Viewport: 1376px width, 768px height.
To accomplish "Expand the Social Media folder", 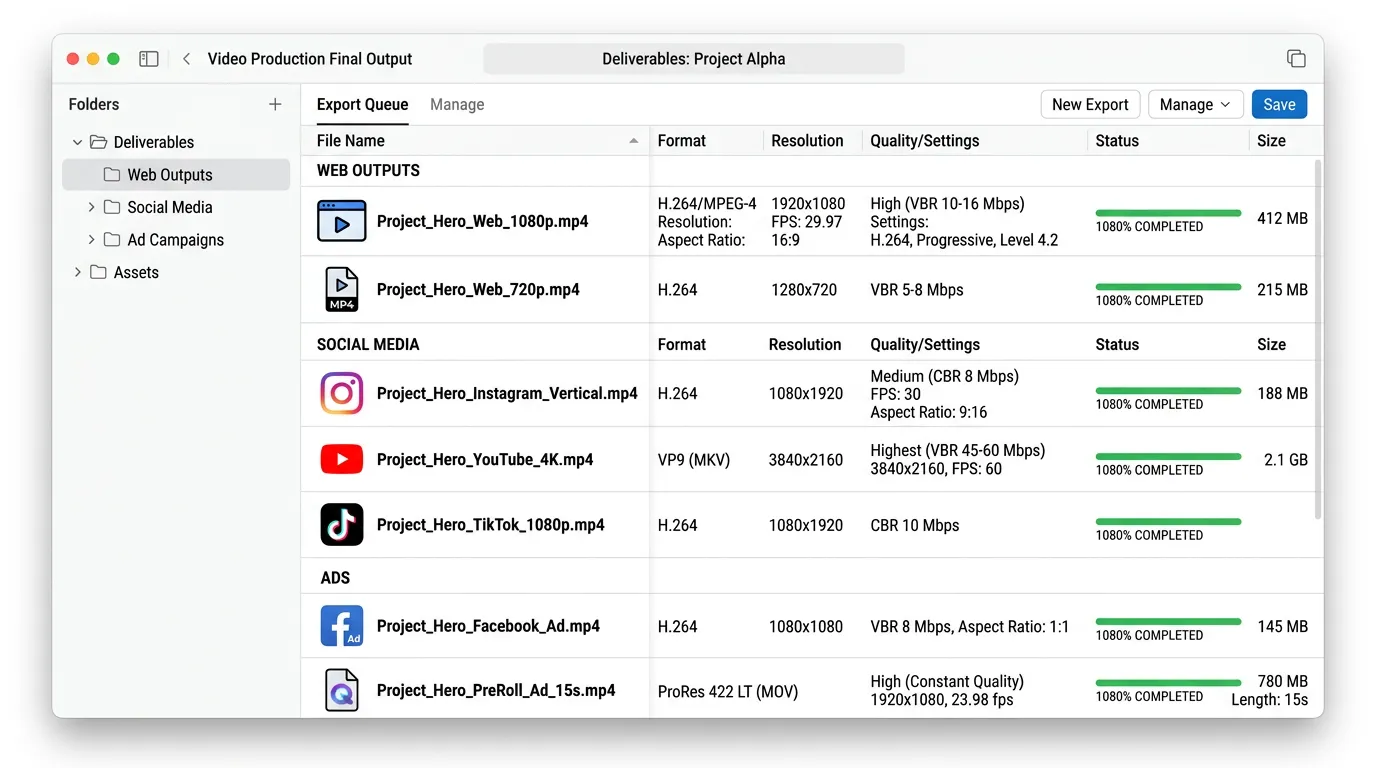I will [91, 207].
